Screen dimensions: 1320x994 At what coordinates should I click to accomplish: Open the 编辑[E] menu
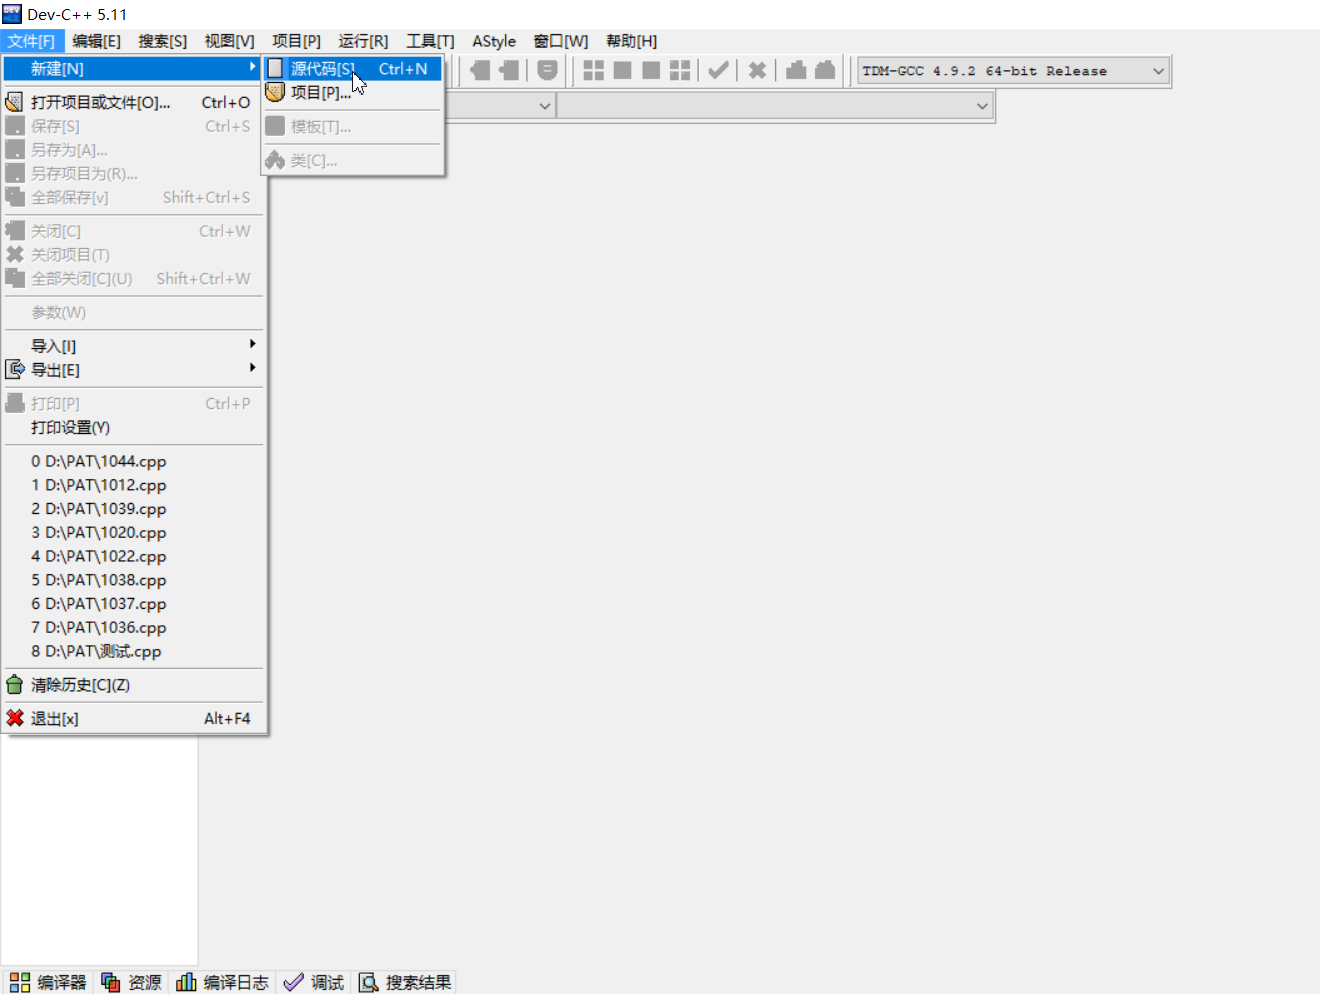point(96,41)
